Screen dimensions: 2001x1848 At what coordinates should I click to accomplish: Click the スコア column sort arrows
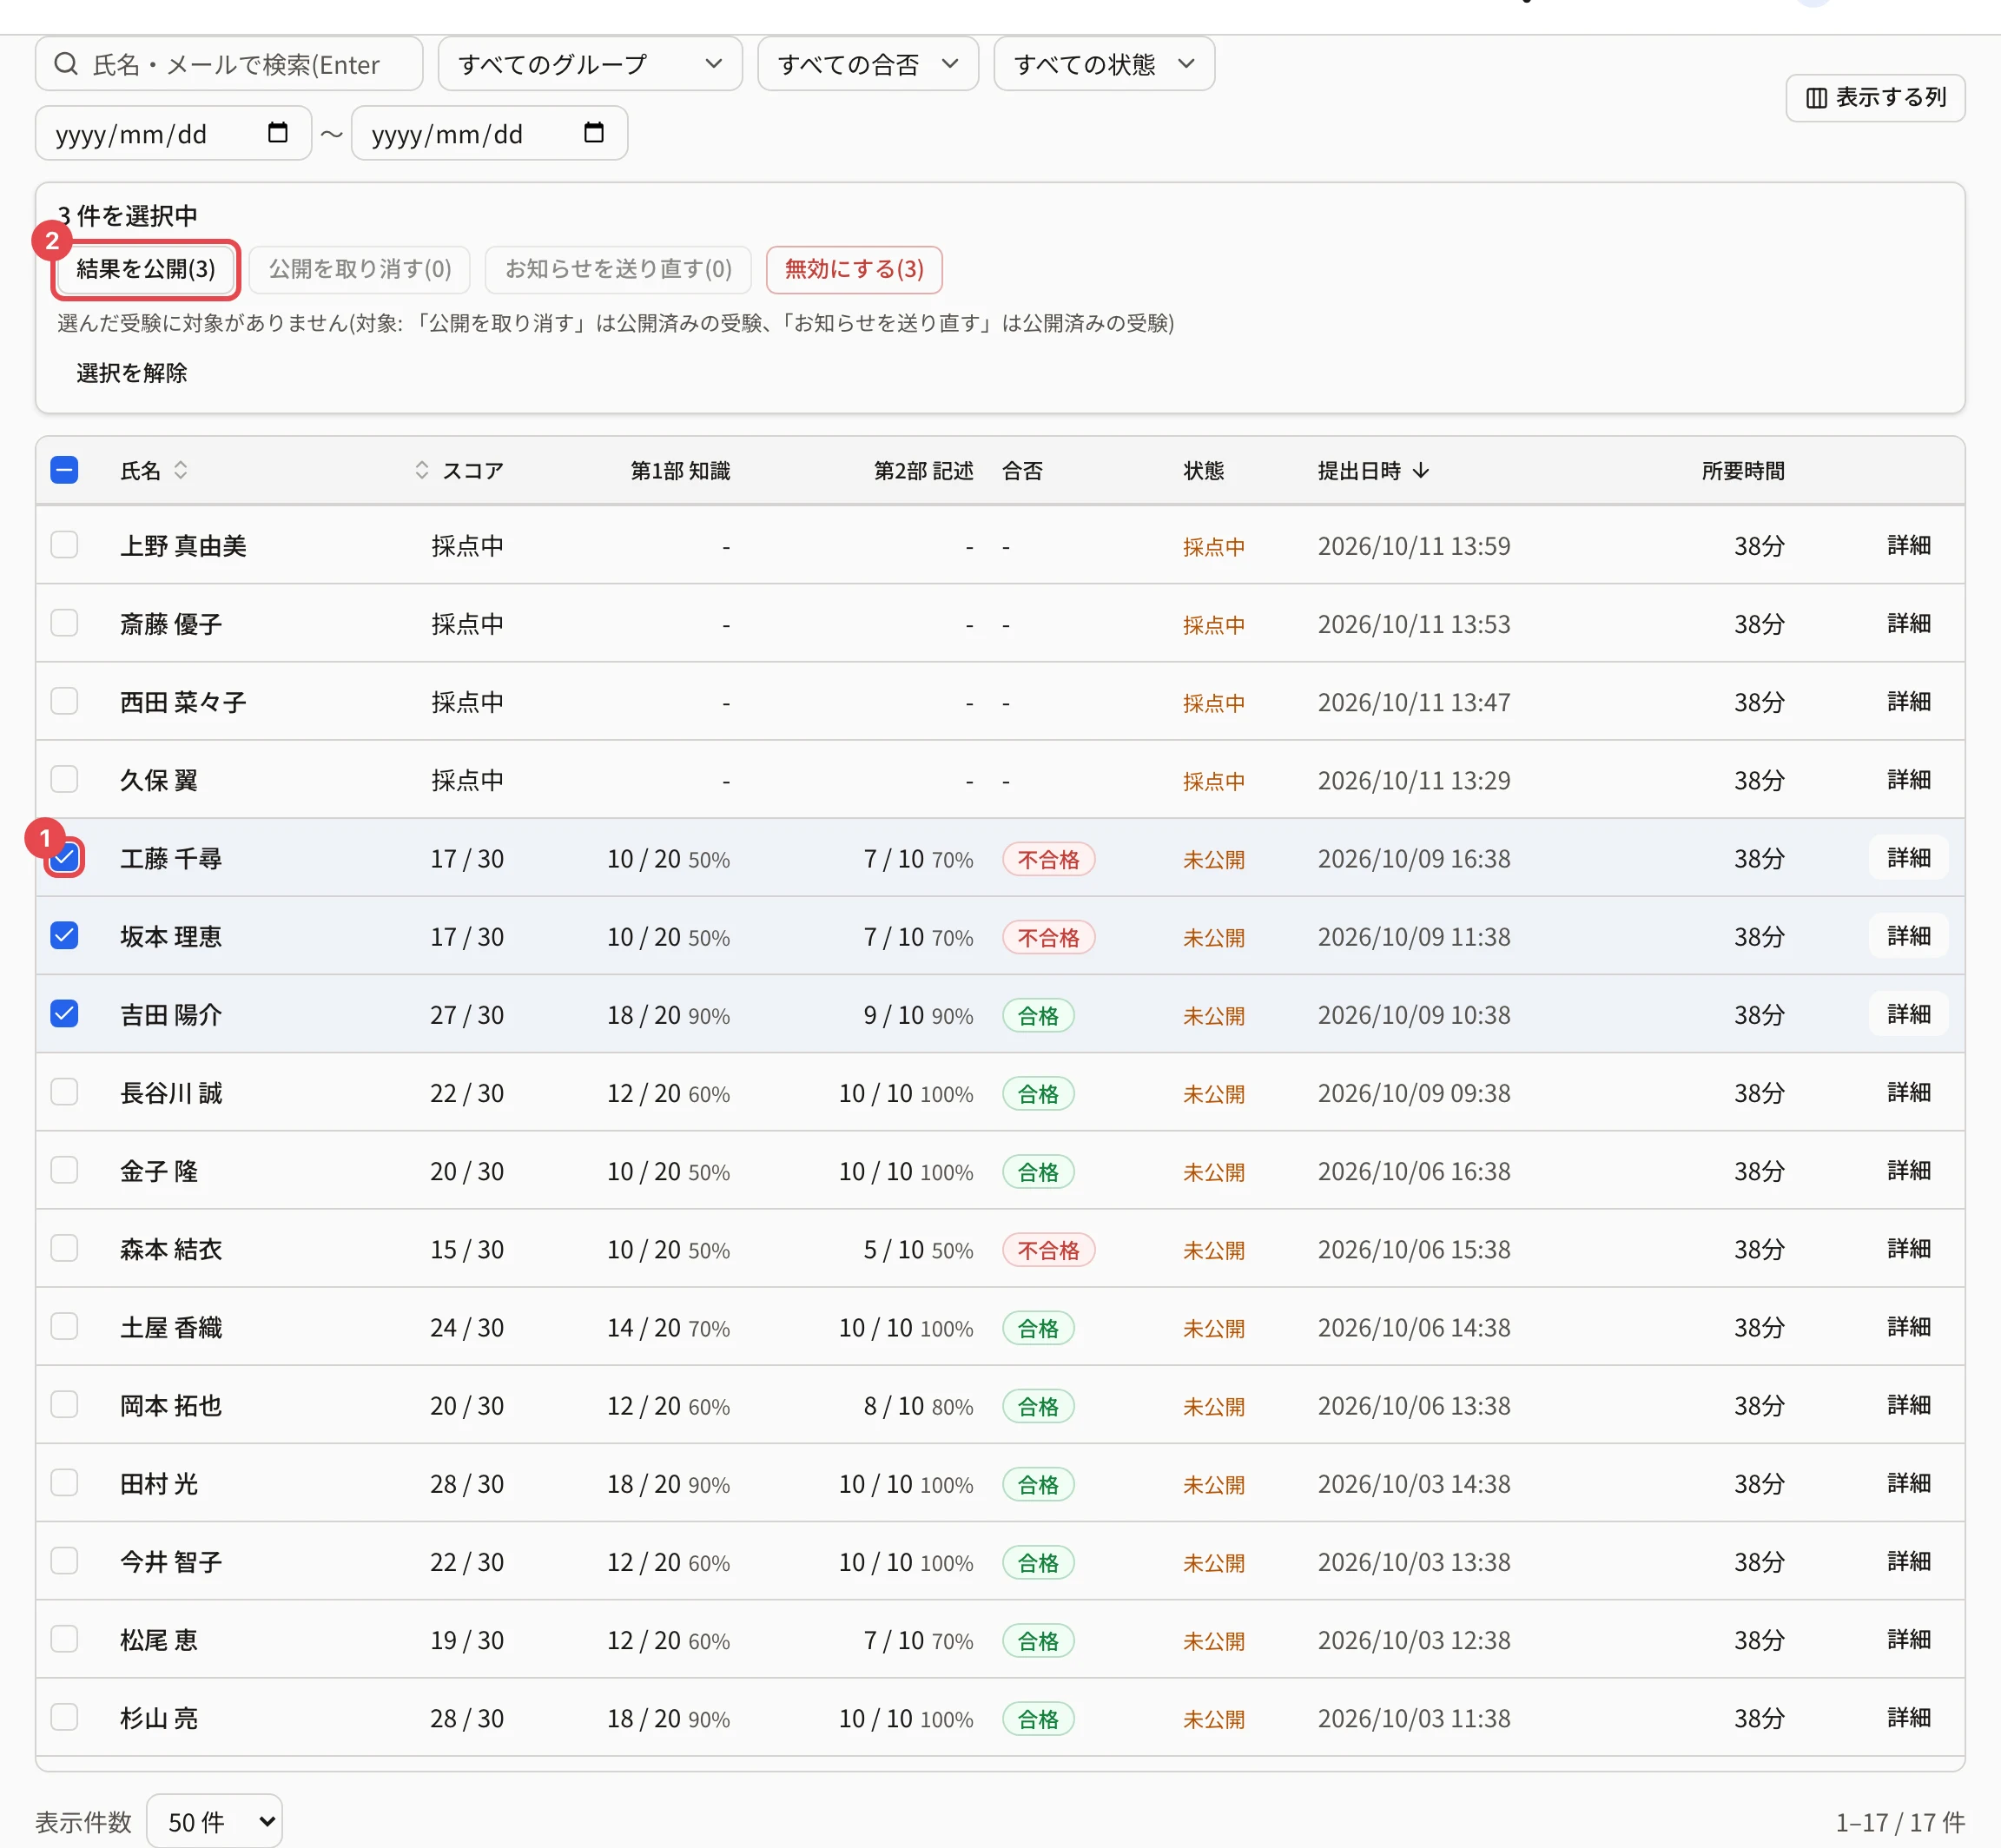click(x=422, y=470)
